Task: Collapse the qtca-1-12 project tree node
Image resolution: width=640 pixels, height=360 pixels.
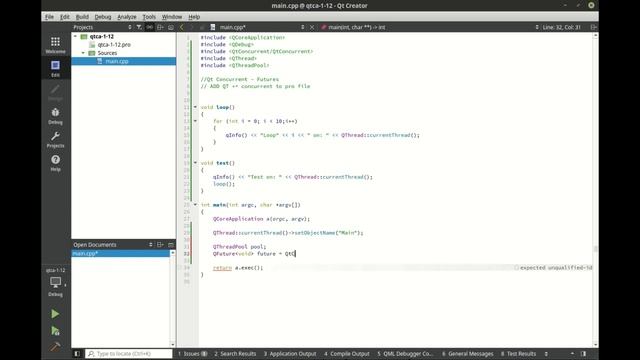Action: click(76, 36)
